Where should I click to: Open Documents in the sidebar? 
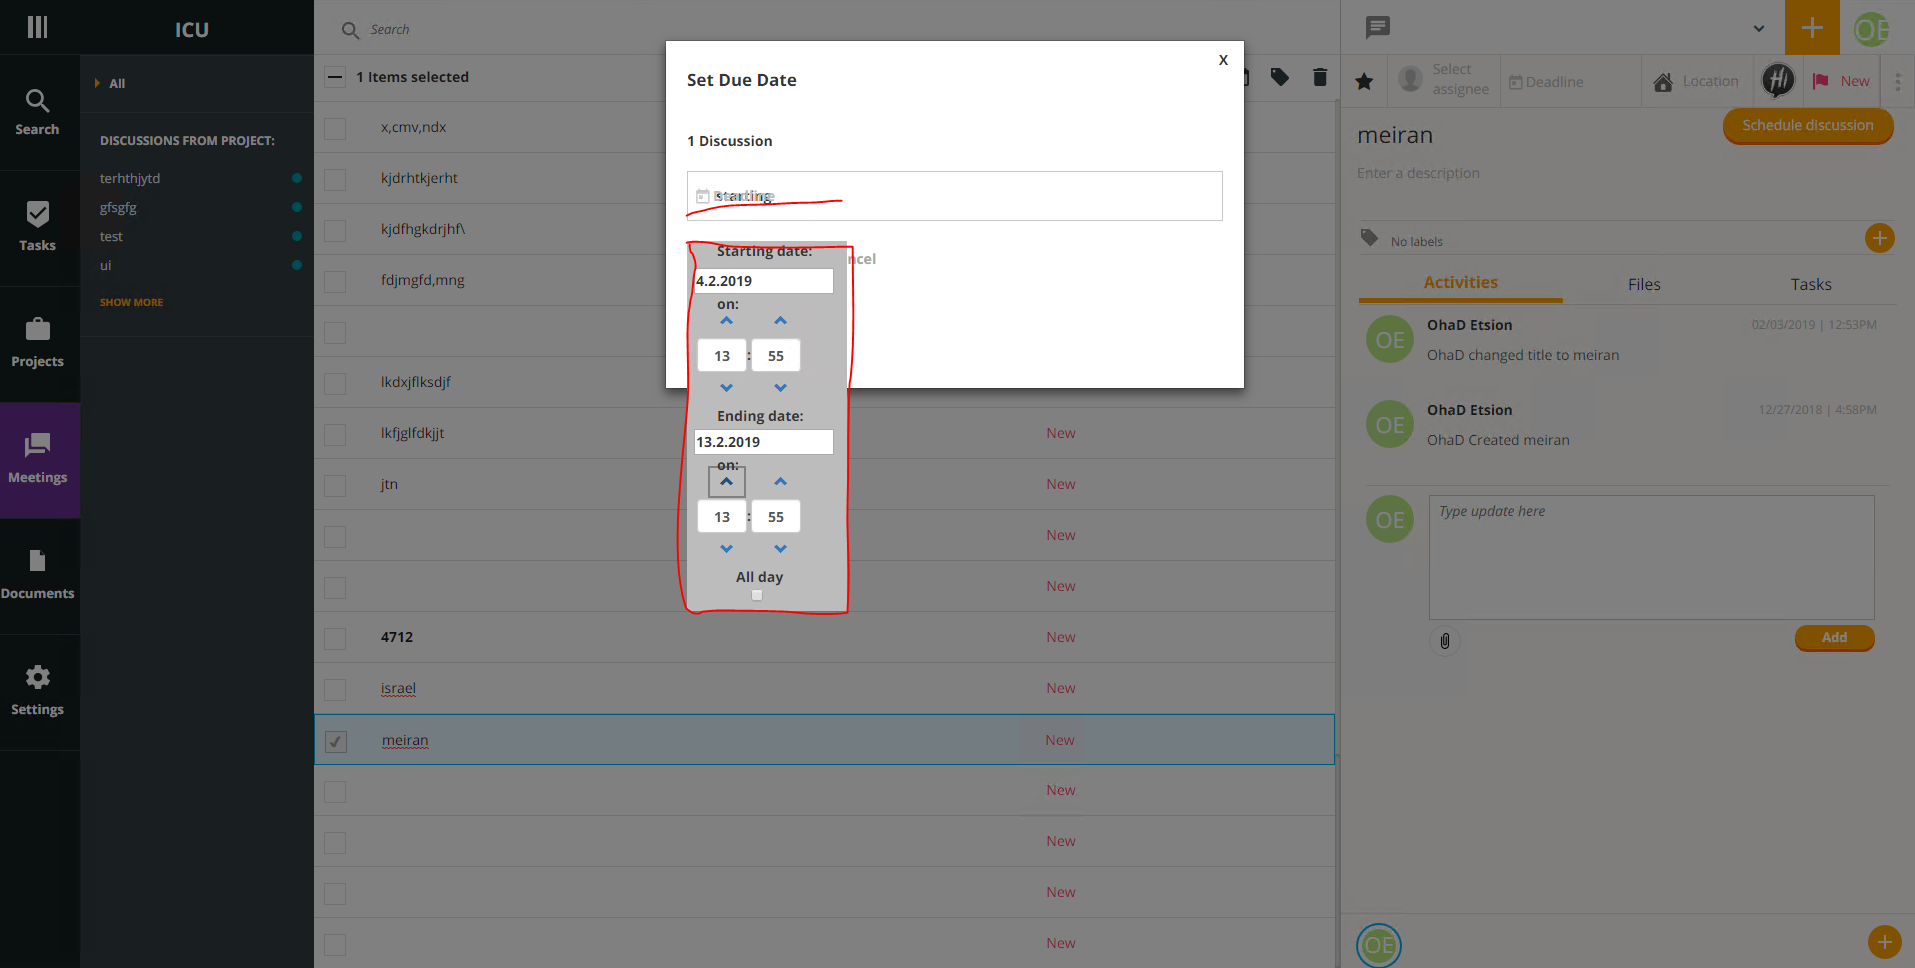click(x=37, y=576)
